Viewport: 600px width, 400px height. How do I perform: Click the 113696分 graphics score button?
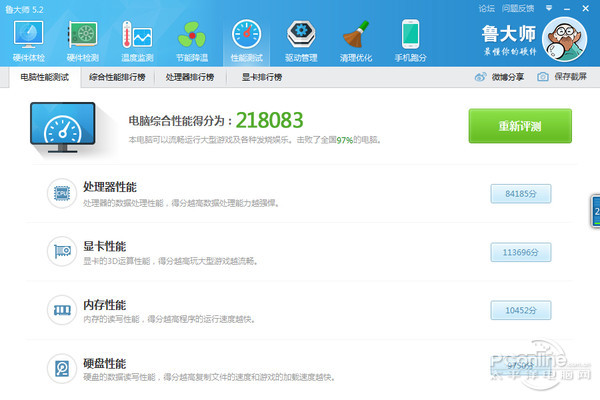(x=521, y=252)
